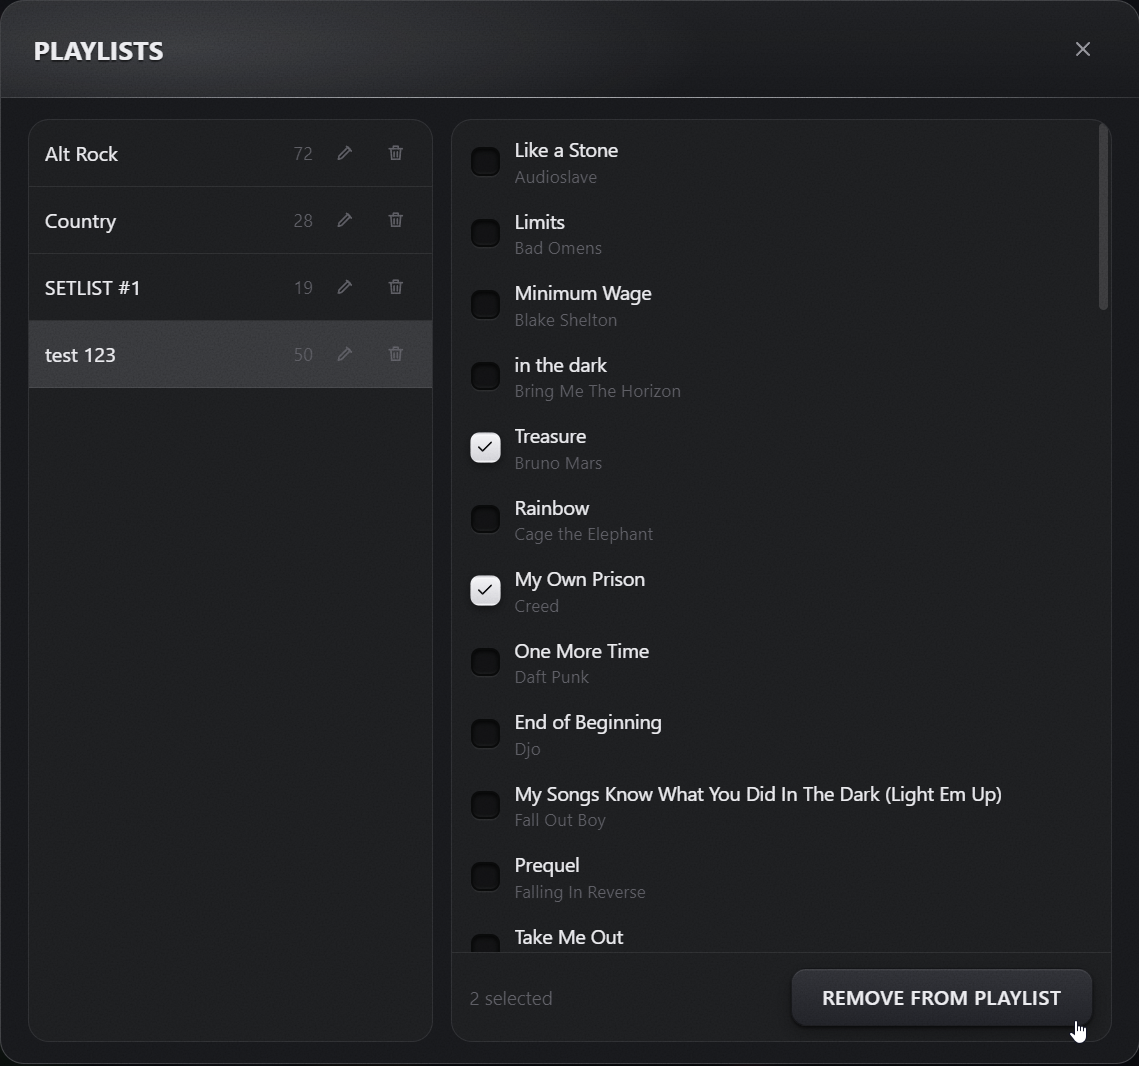The image size is (1139, 1066).
Task: Deselect My Own Prison checkbox
Action: 485,590
